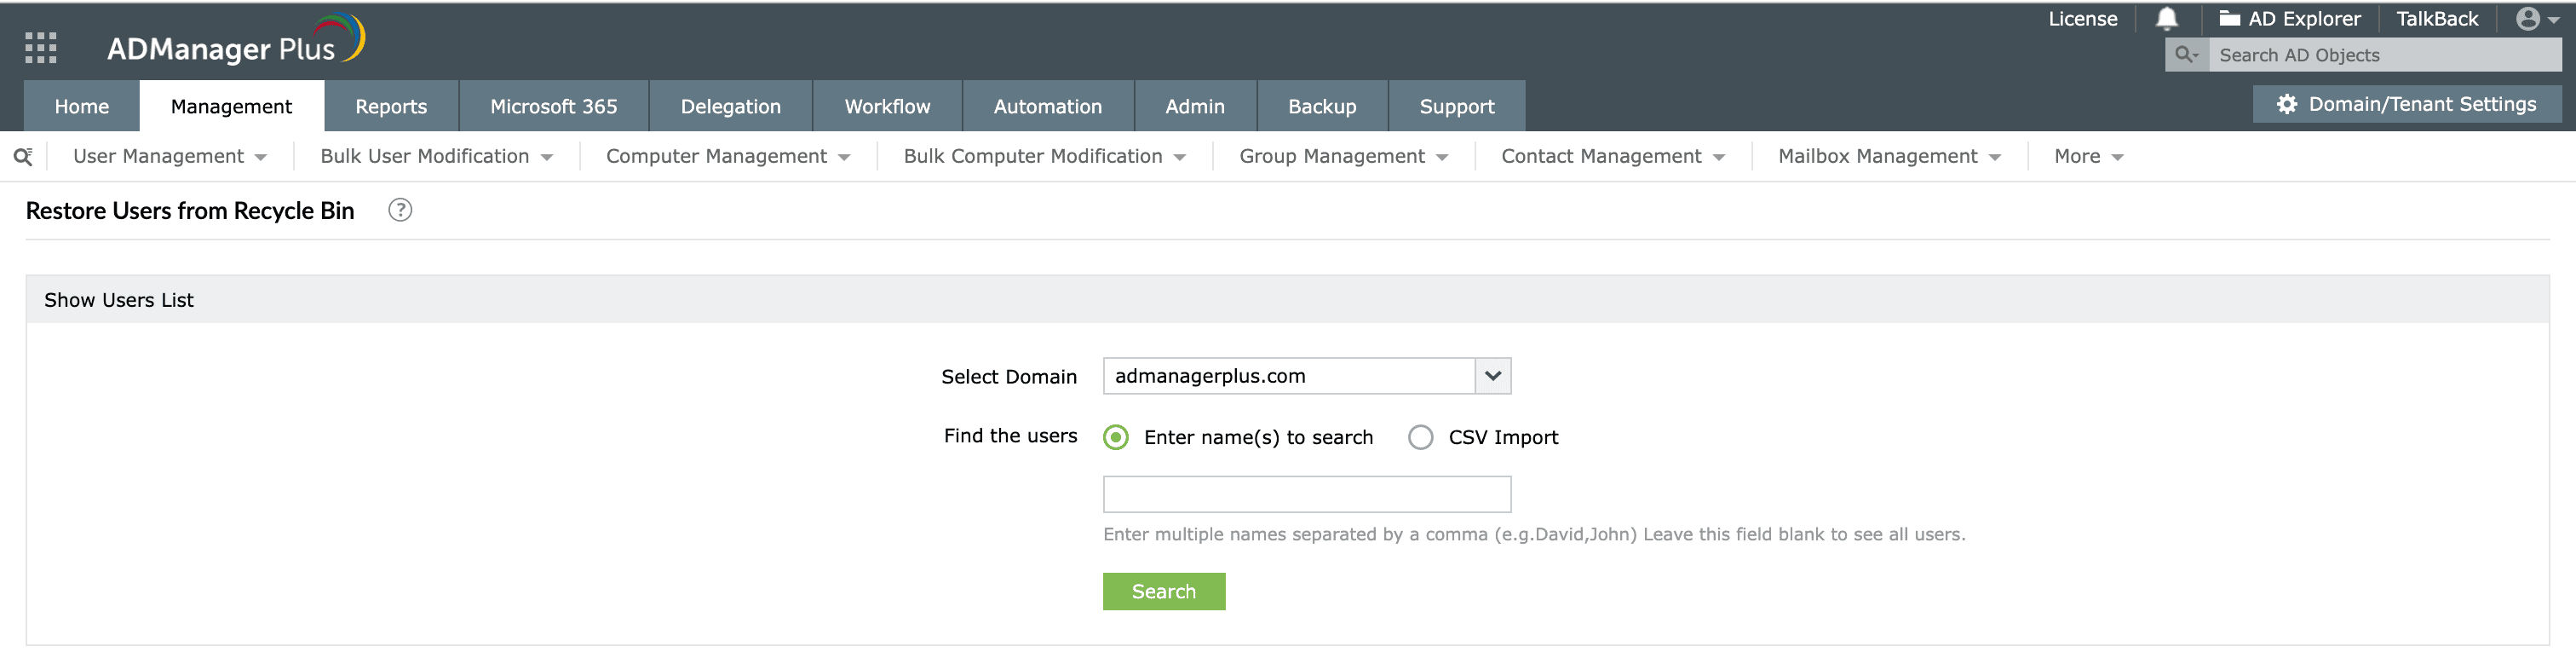Switch to the Reports tab
Viewport: 2576px width, 658px height.
point(391,106)
